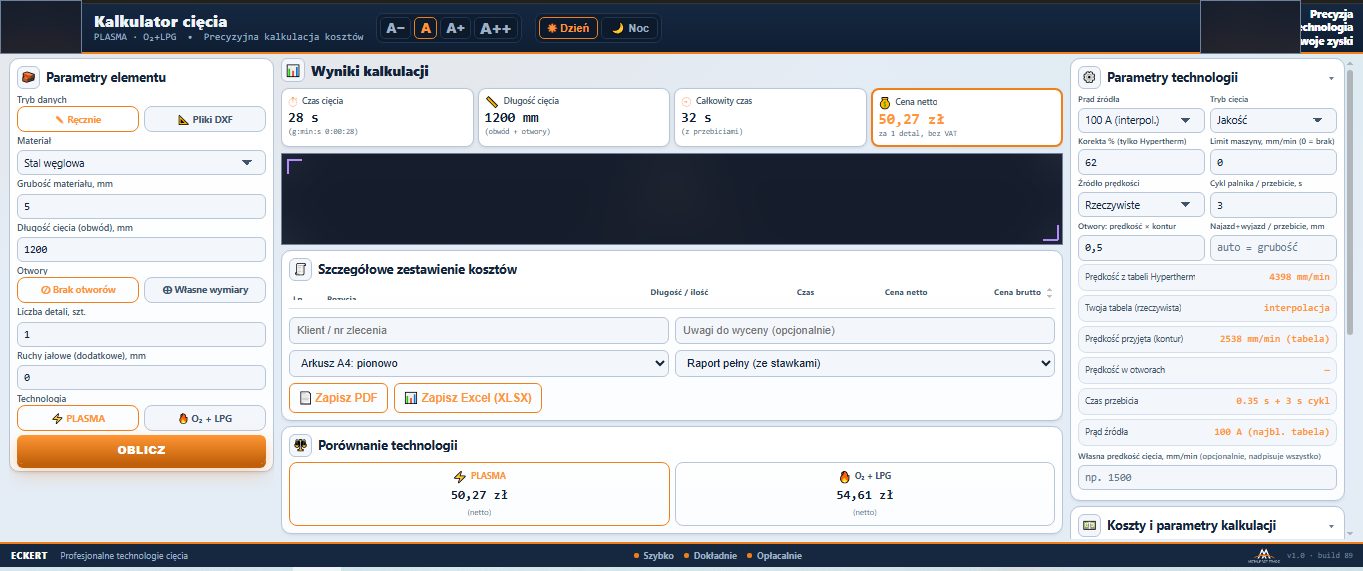Select Brak otworów option
Image resolution: width=1363 pixels, height=571 pixels.
[x=78, y=290]
